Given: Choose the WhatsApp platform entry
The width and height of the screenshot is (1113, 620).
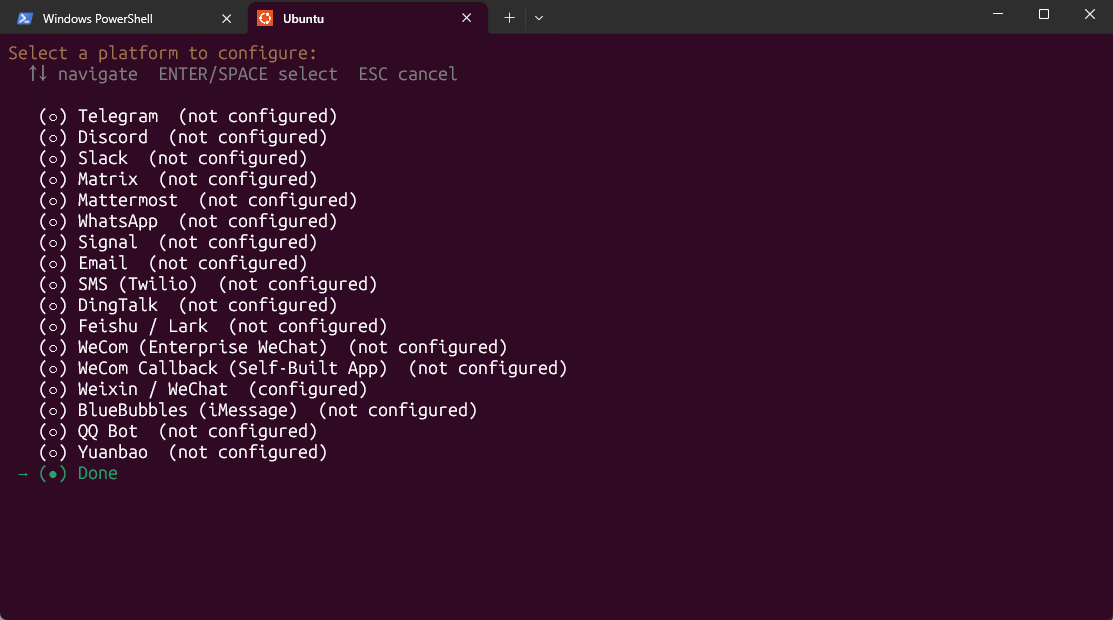Looking at the screenshot, I should (x=118, y=221).
